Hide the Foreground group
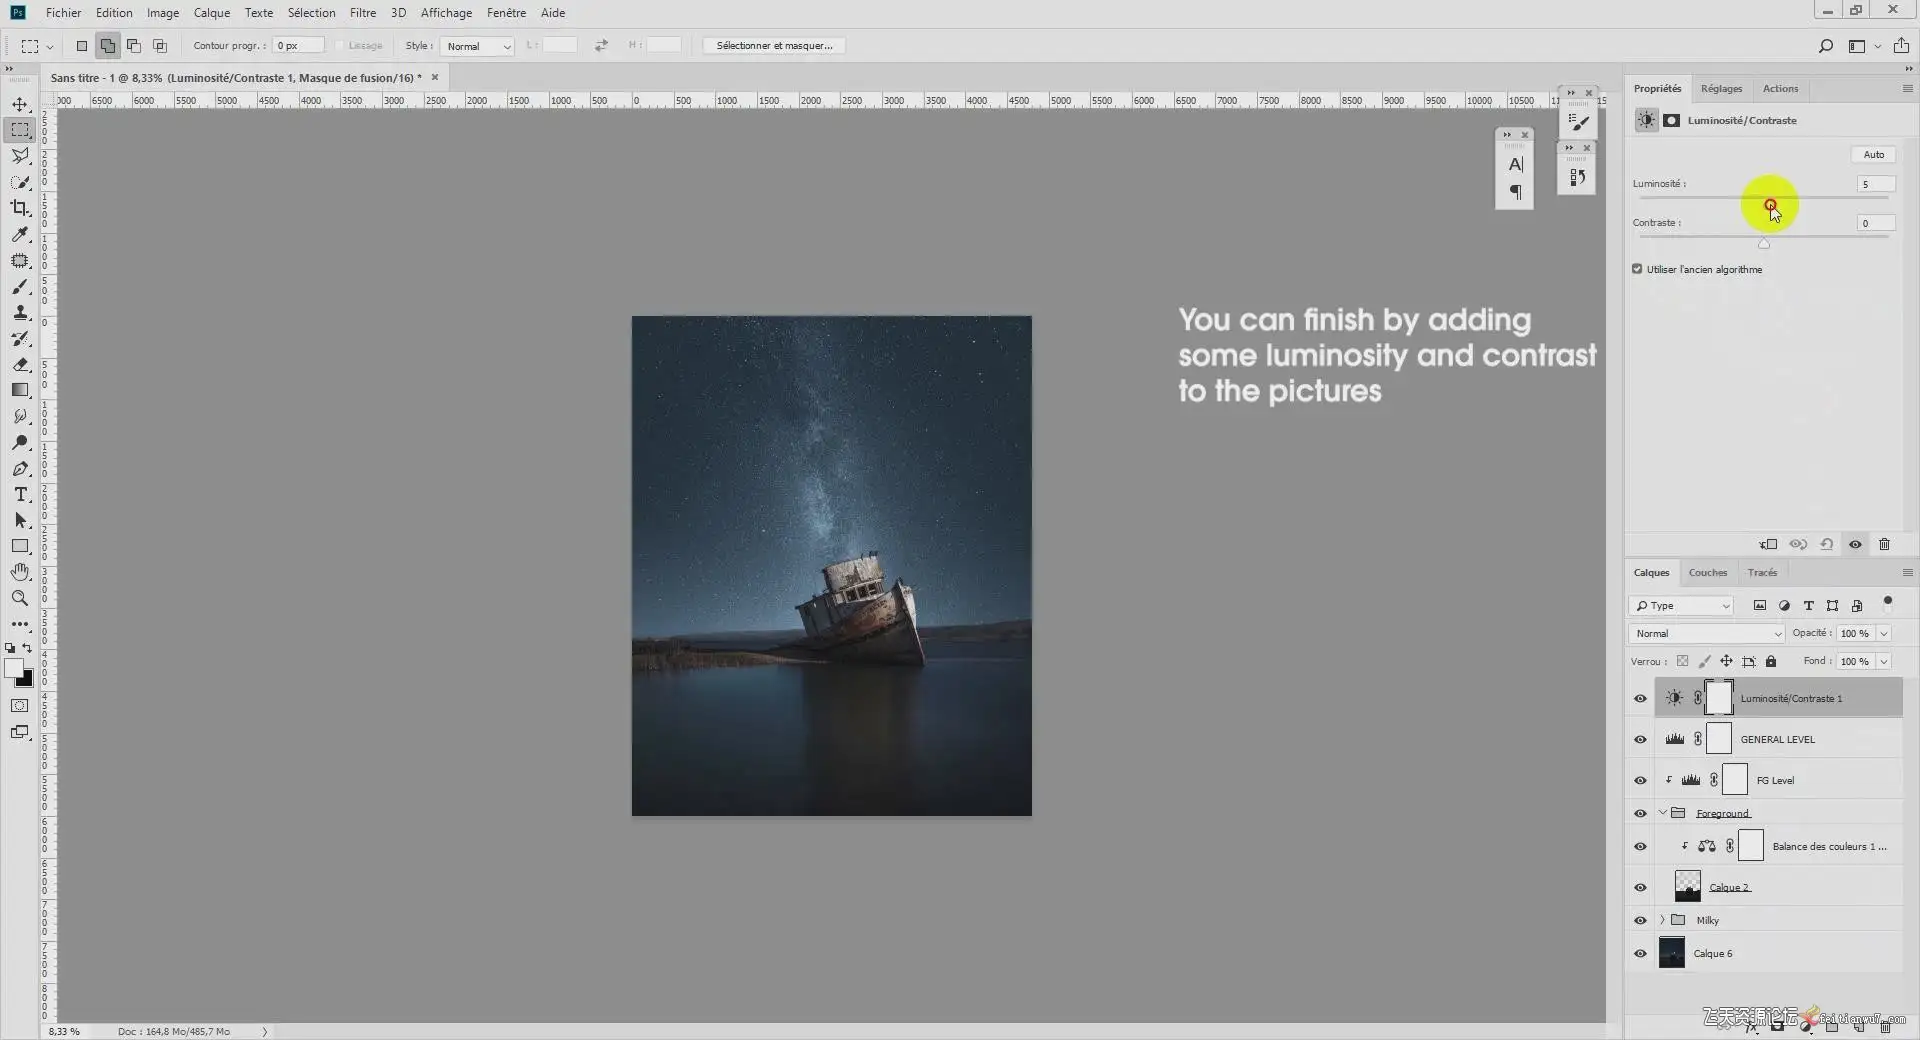This screenshot has height=1040, width=1920. pos(1640,814)
